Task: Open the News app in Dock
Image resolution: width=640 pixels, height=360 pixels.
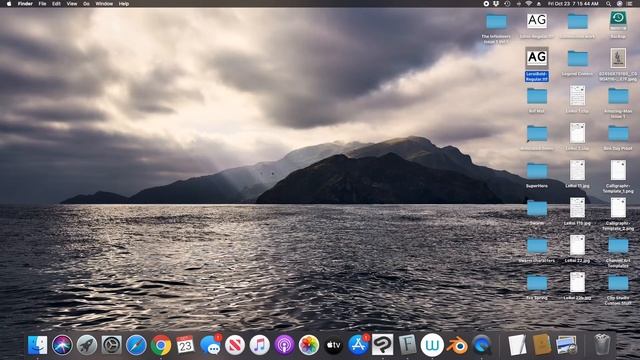Action: (x=235, y=345)
